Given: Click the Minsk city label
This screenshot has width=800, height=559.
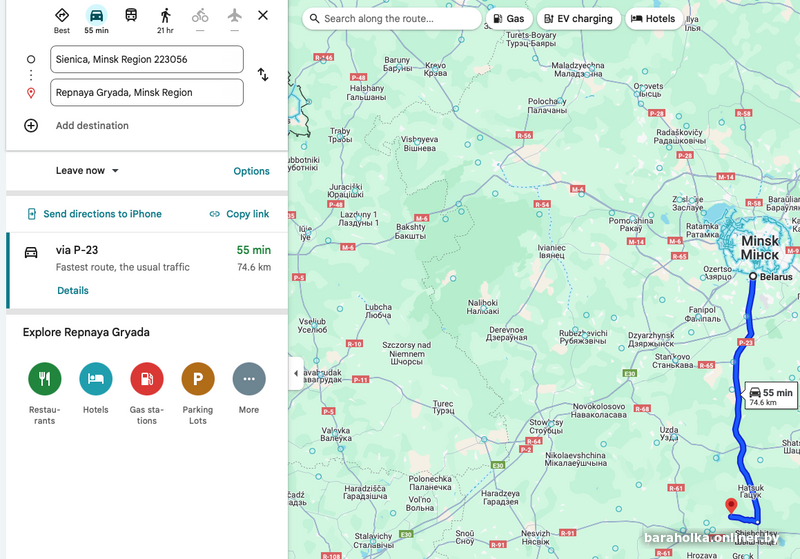Looking at the screenshot, I should (x=760, y=247).
